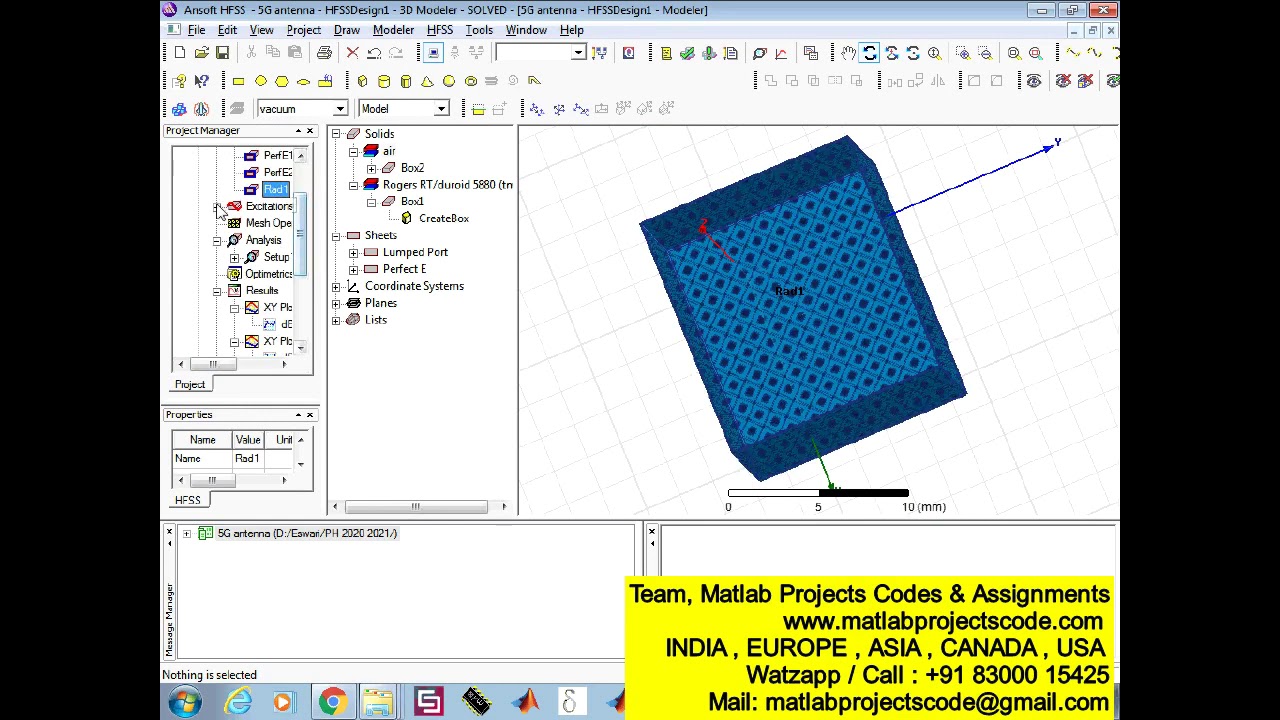Open the Edit menu
The width and height of the screenshot is (1280, 720).
tap(227, 30)
